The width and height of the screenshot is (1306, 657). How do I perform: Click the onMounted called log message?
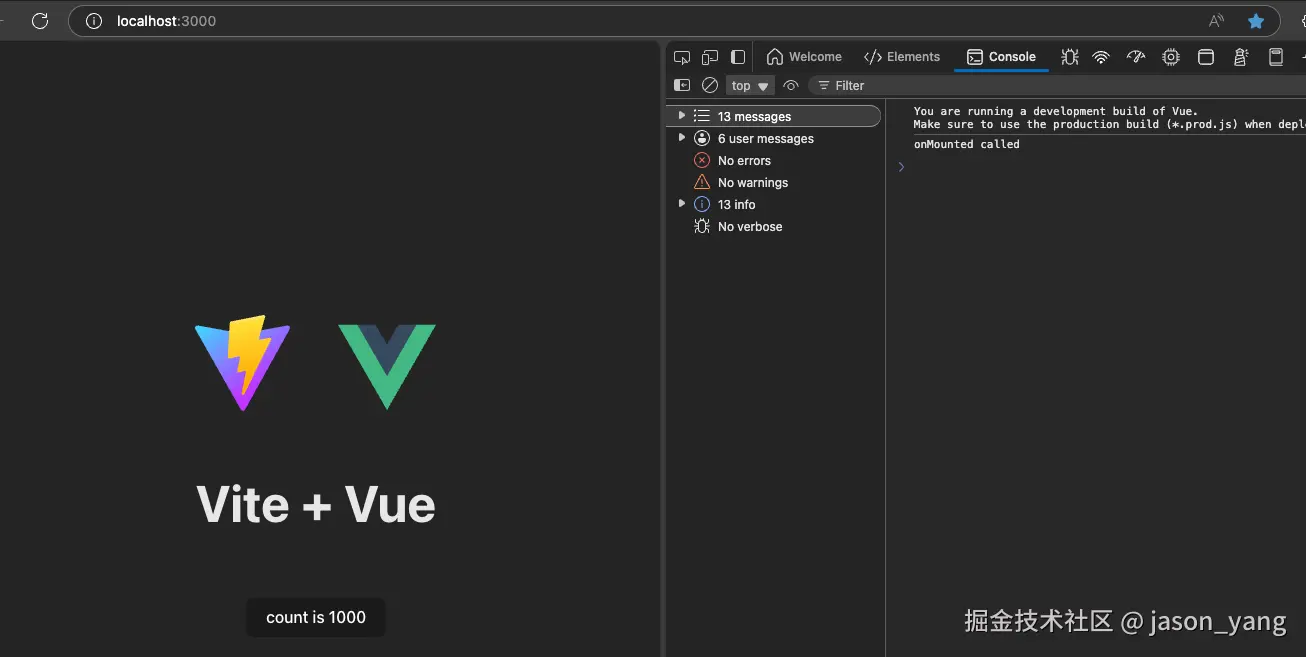(967, 145)
